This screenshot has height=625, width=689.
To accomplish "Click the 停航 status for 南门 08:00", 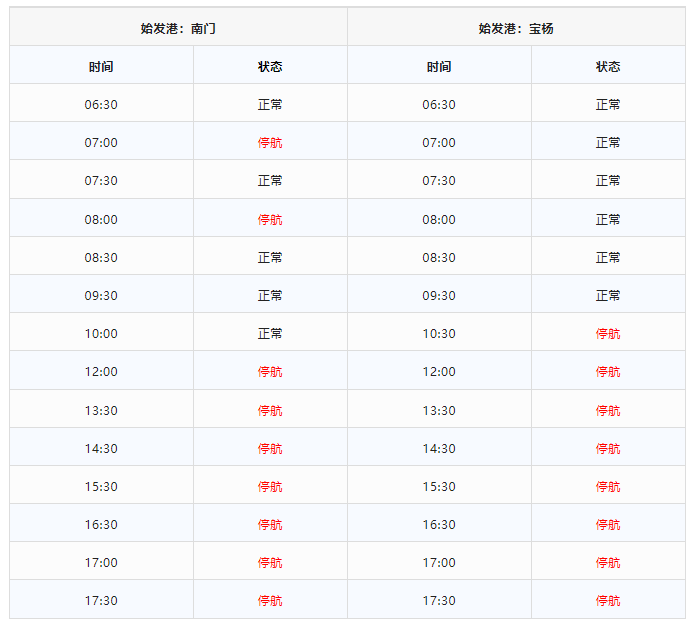I will 270,219.
